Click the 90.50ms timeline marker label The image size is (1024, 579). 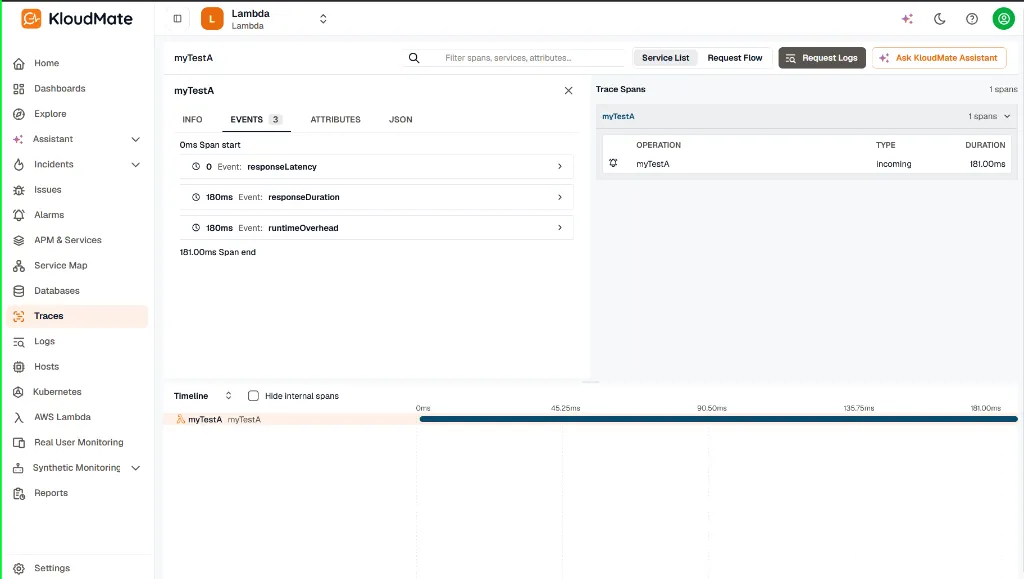point(711,409)
